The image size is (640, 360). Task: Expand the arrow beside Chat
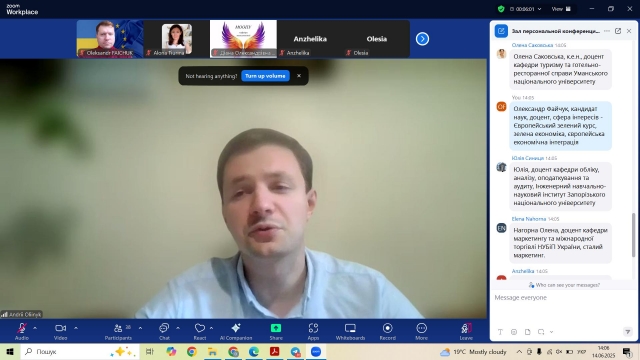178,328
